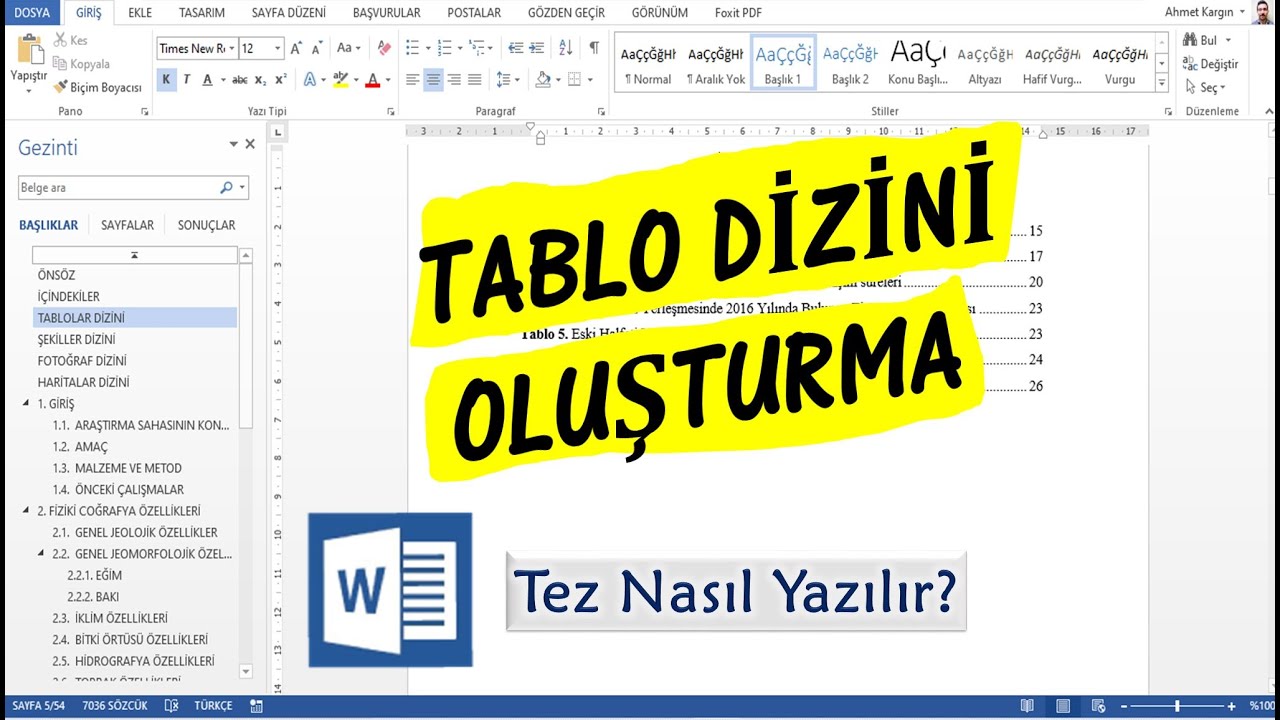Open line spacing dropdown
Screen dimensions: 1280x720
[509, 79]
